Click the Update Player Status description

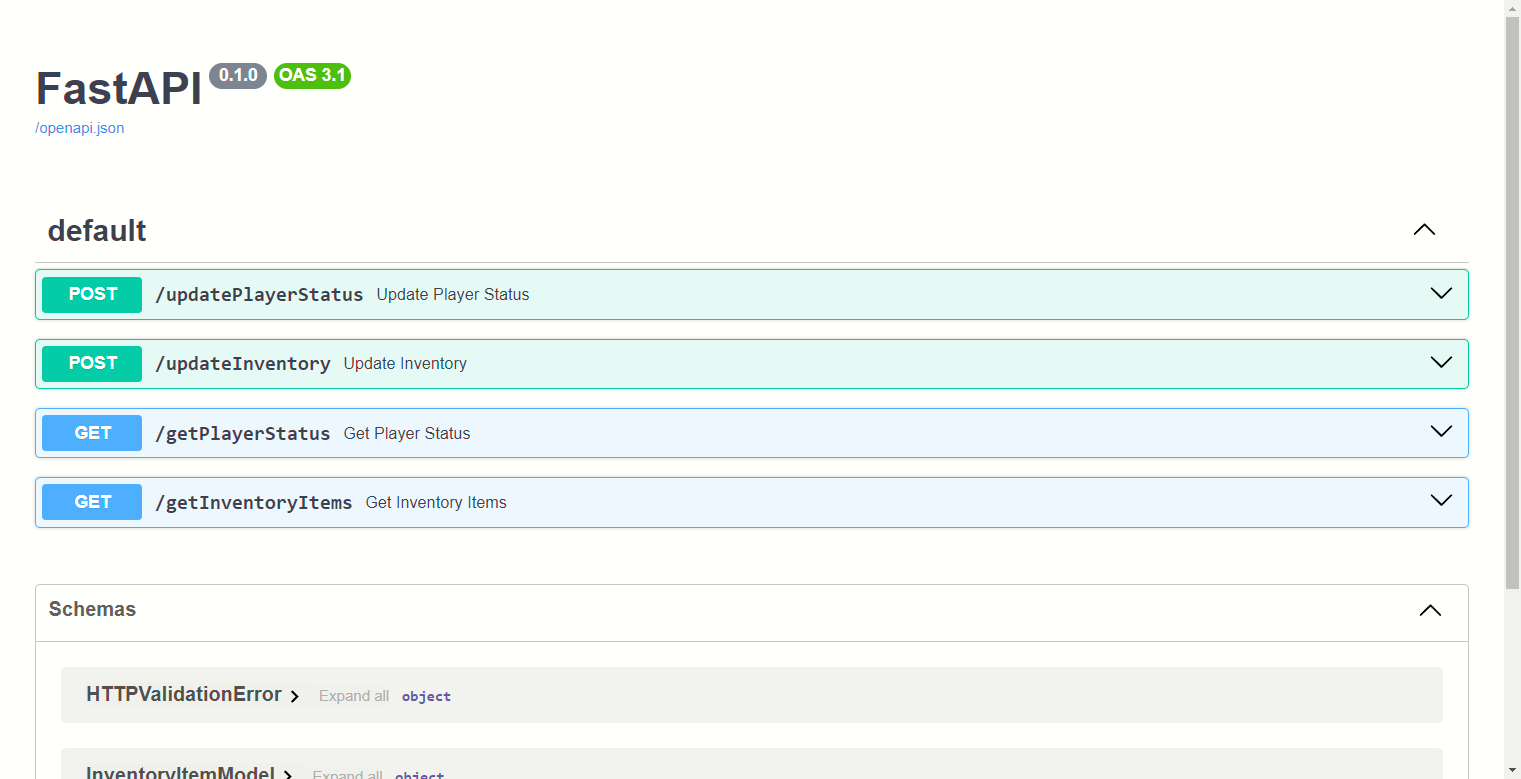tap(453, 295)
